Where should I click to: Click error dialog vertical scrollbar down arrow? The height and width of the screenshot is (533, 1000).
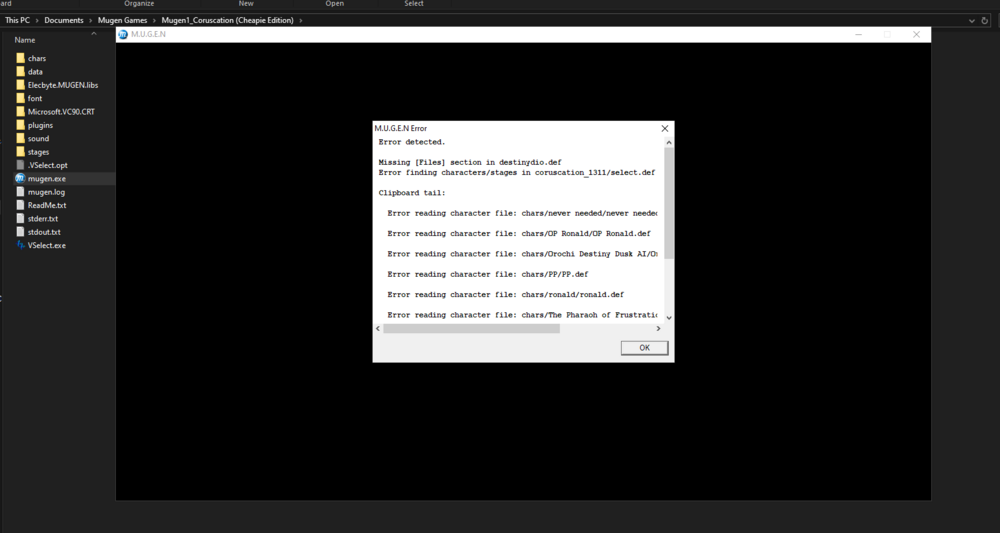tap(668, 317)
